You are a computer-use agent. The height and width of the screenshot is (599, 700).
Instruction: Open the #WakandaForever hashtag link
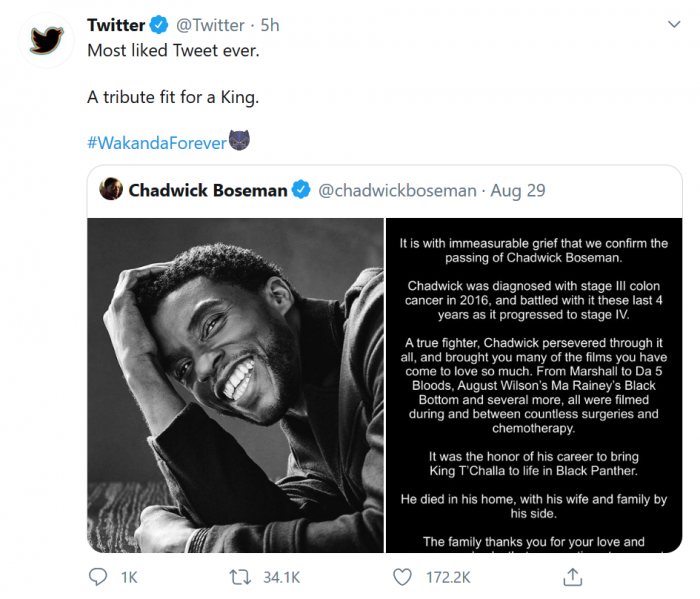(x=156, y=142)
